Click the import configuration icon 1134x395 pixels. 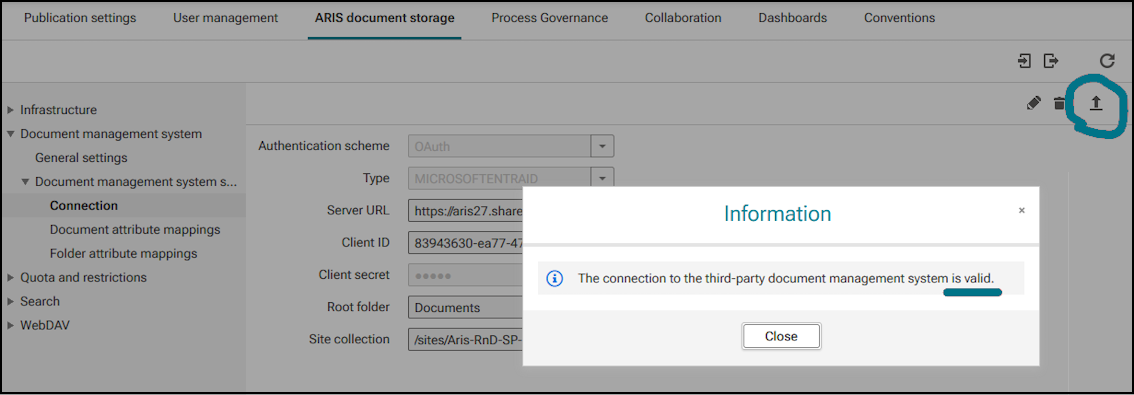(1024, 61)
